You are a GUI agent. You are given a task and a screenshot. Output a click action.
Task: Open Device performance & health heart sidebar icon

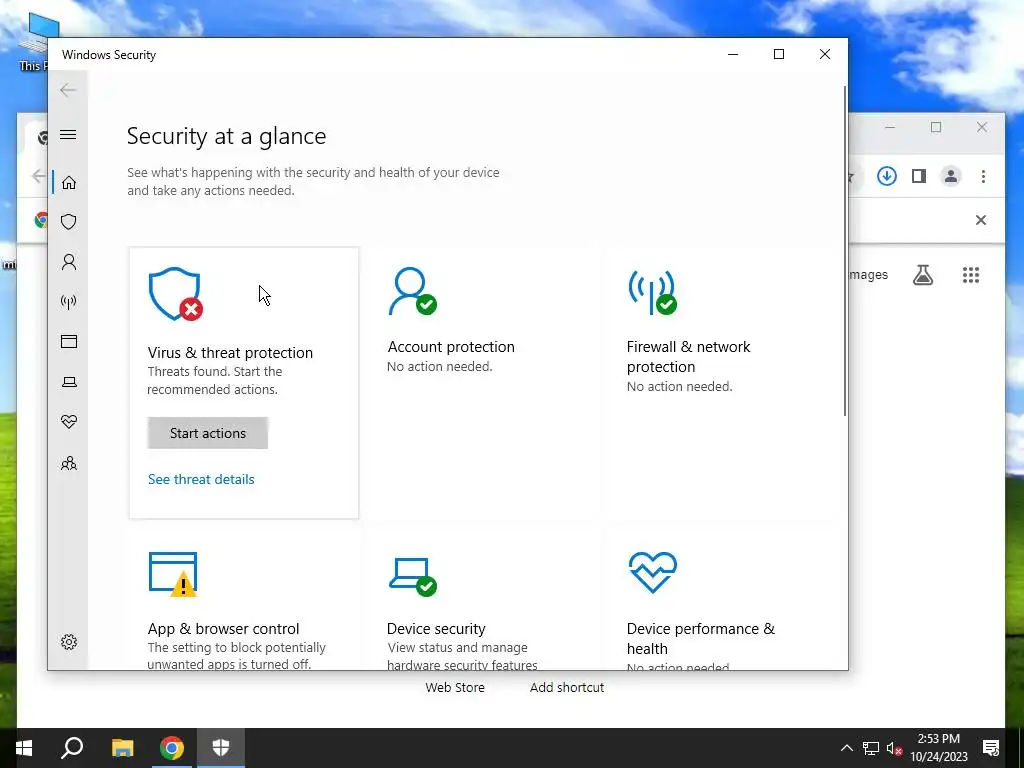tap(69, 422)
